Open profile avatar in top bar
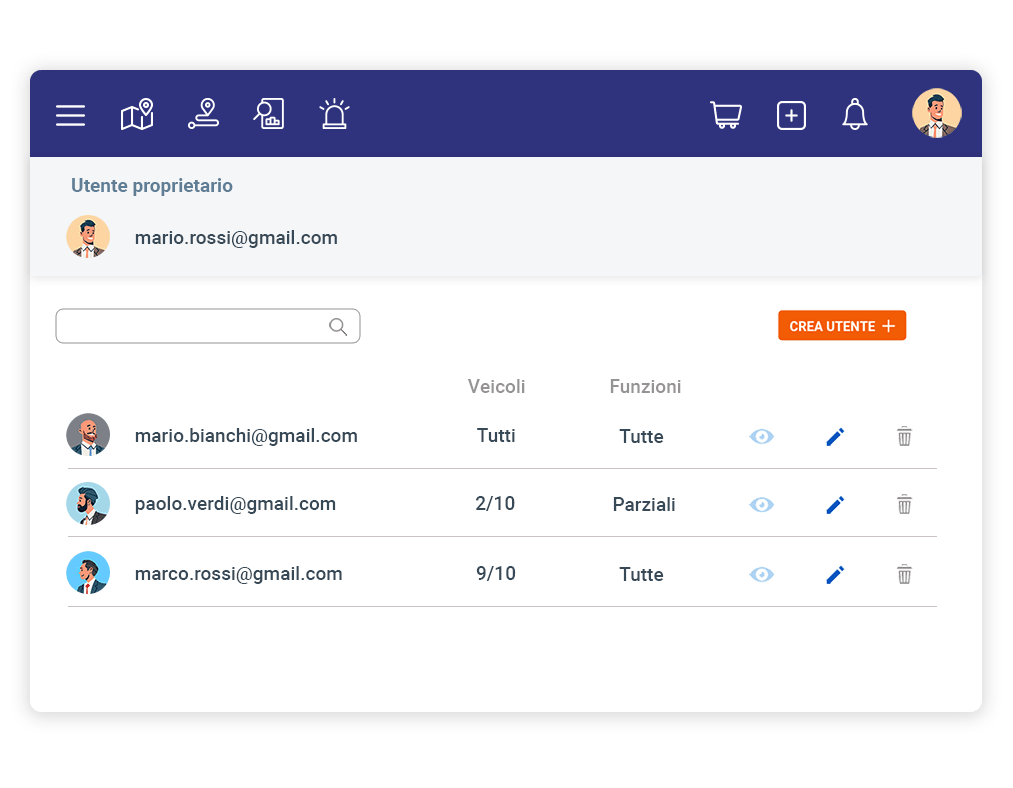This screenshot has height=788, width=1013. pos(936,114)
